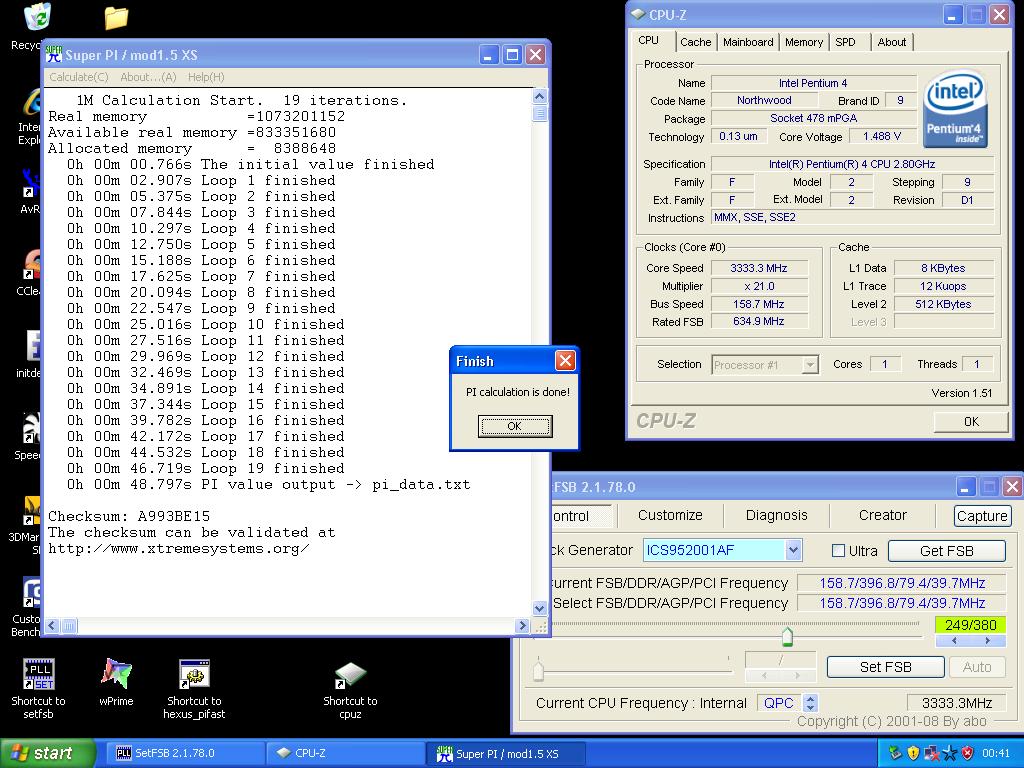
Task: Switch to CPU-Z taskbar button
Action: coord(345,753)
